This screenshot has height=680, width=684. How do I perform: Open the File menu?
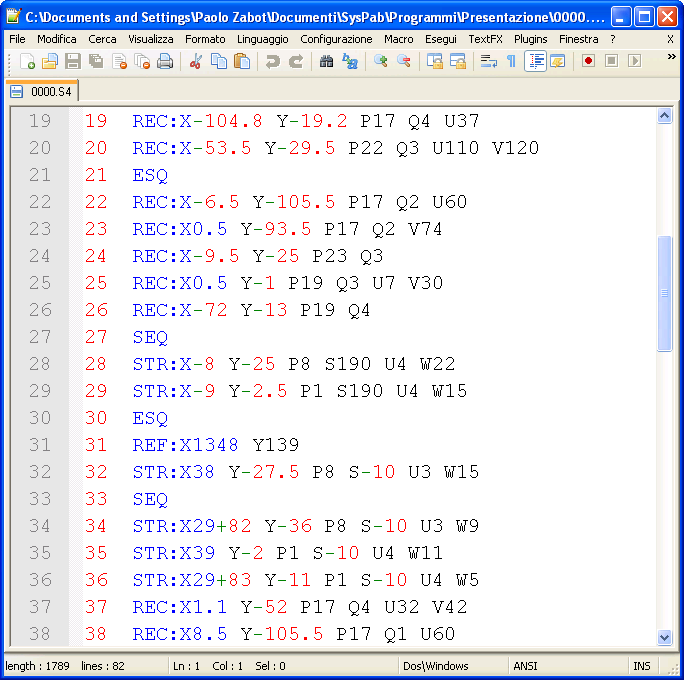[x=17, y=39]
